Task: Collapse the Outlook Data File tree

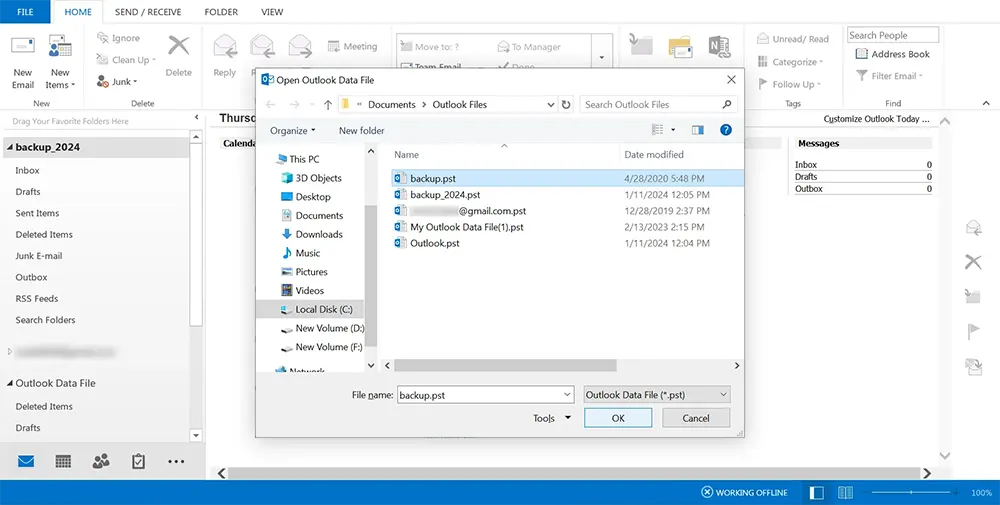Action: 10,383
